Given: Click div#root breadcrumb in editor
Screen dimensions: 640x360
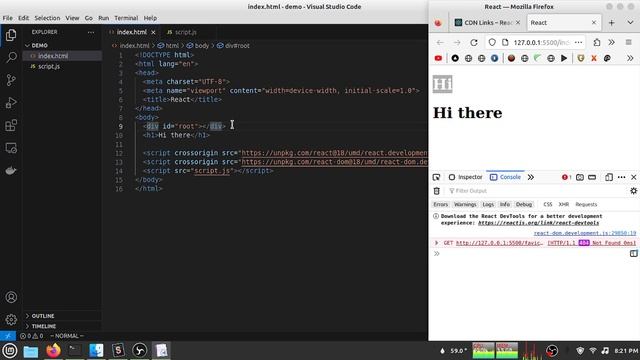Looking at the screenshot, I should pyautogui.click(x=233, y=46).
